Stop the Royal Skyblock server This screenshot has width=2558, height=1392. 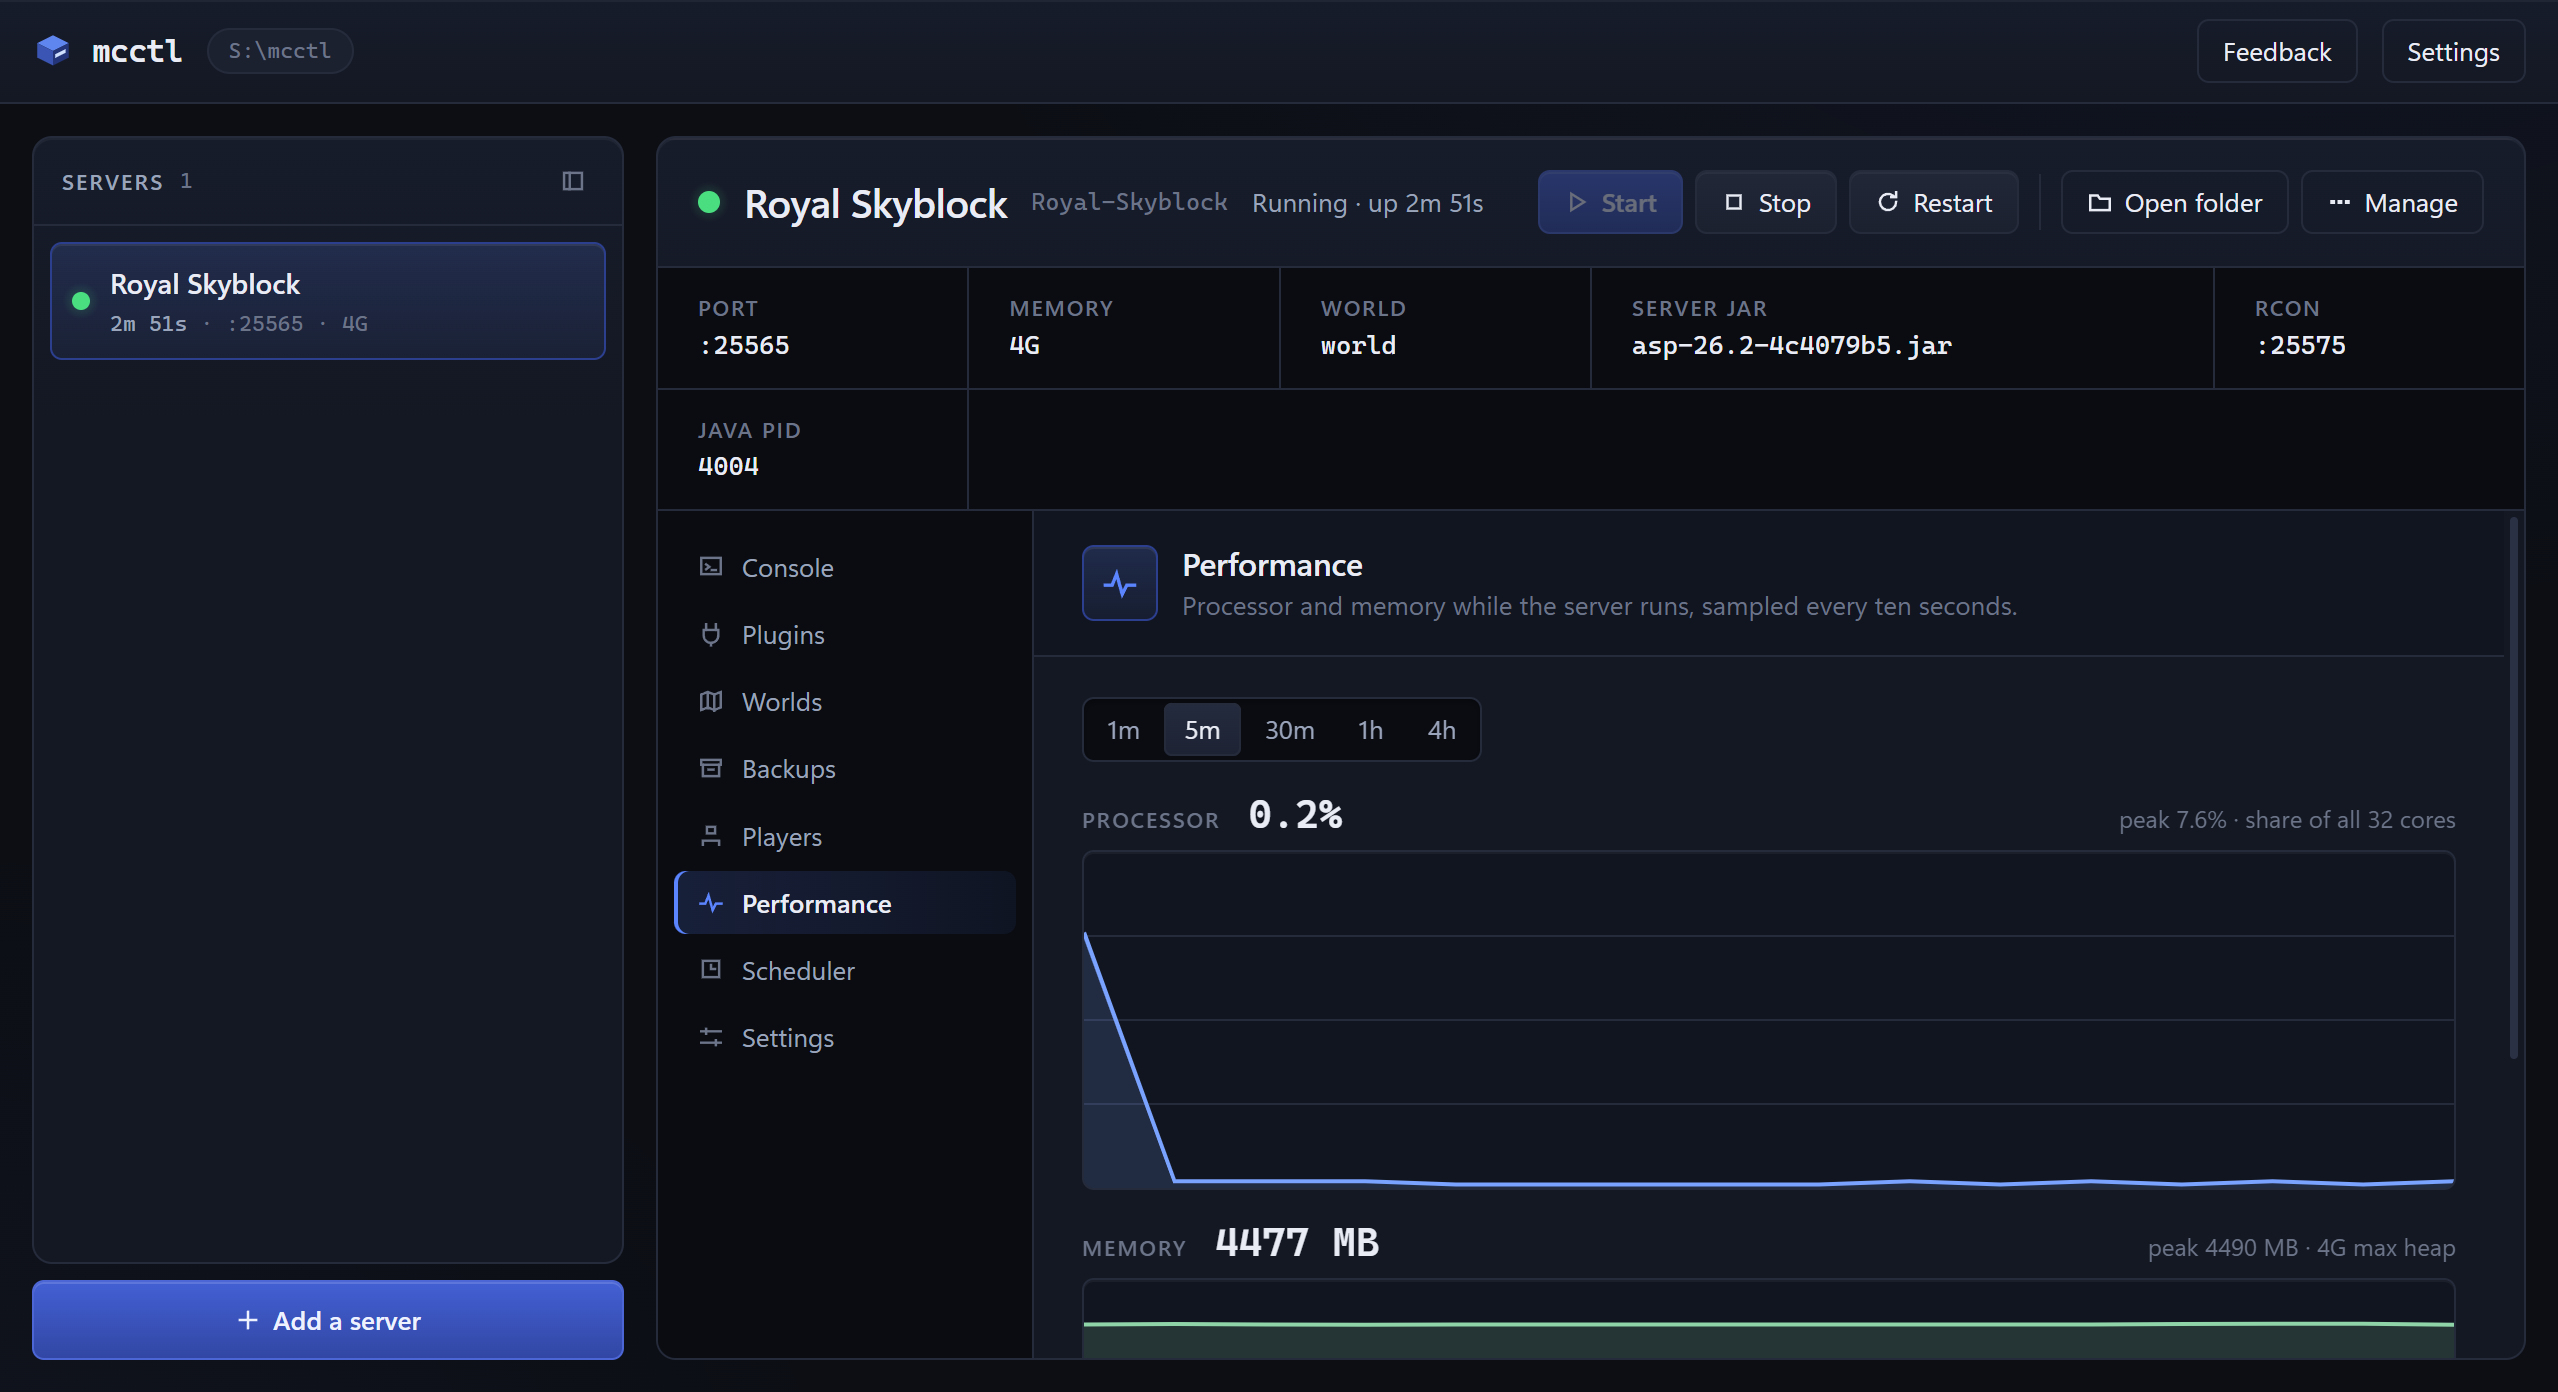pos(1766,203)
